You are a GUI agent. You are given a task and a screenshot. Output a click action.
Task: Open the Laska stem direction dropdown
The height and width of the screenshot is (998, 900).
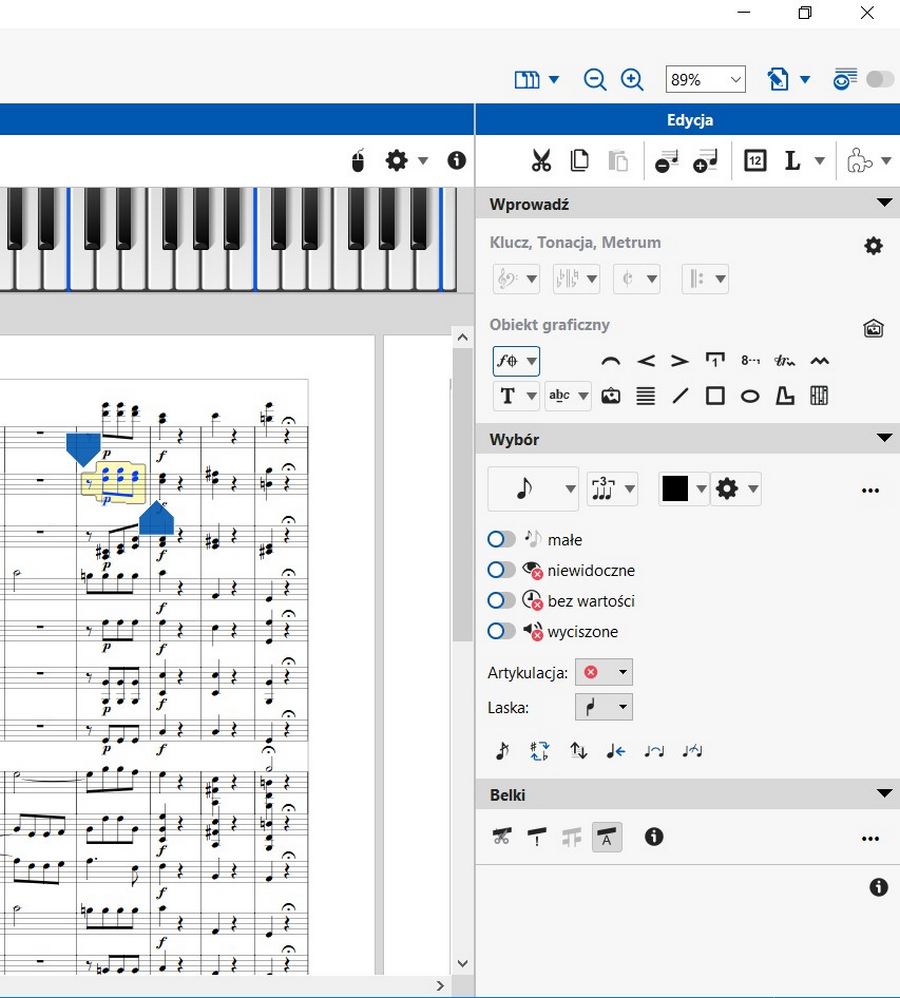click(x=603, y=707)
